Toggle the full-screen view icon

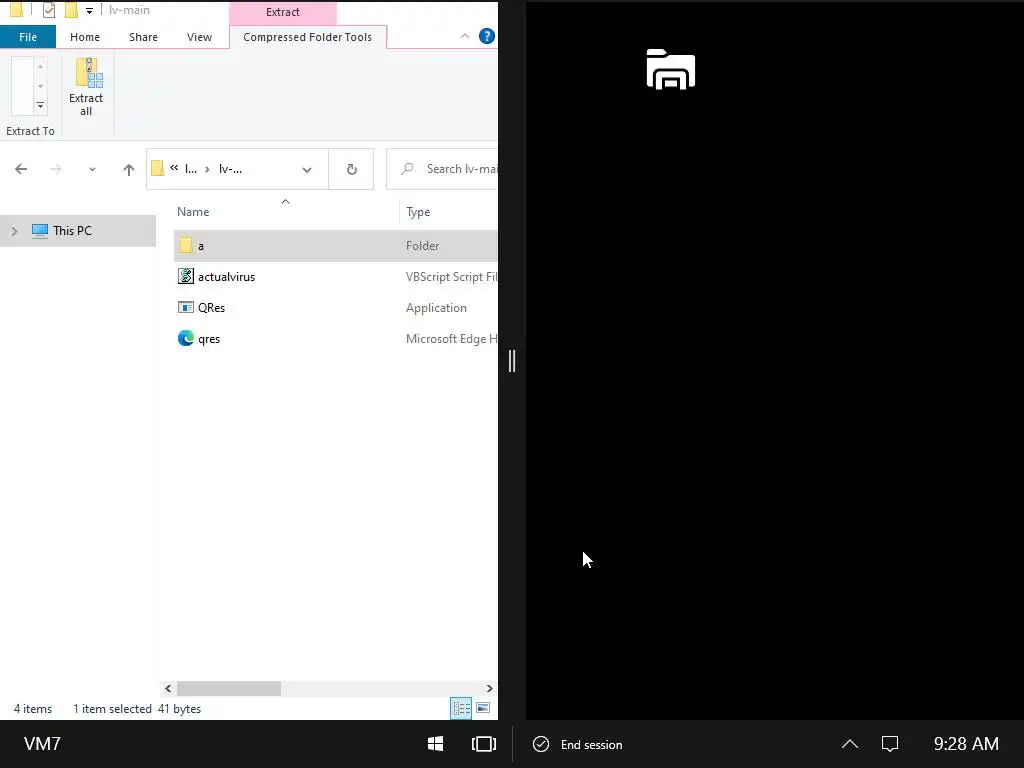pos(484,744)
